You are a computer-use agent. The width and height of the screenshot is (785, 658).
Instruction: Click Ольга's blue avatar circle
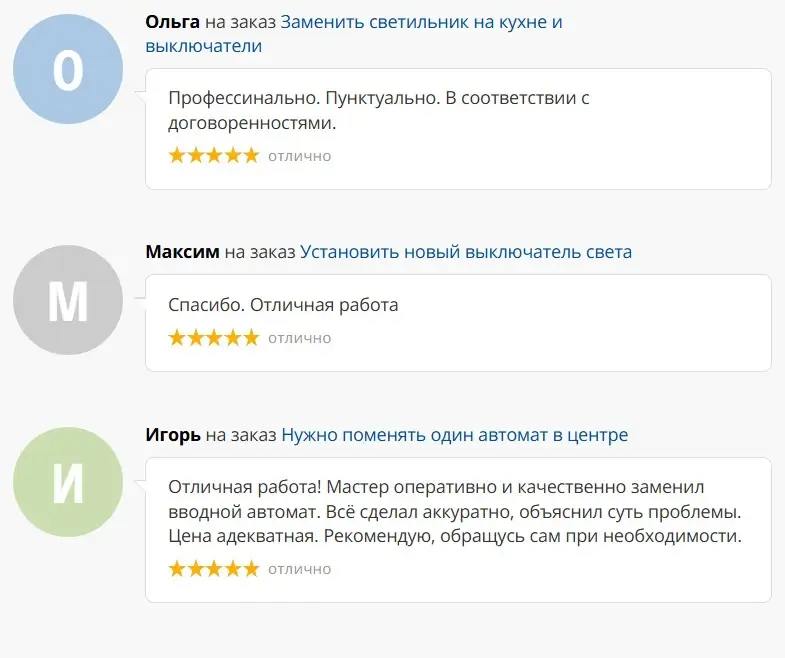point(68,70)
